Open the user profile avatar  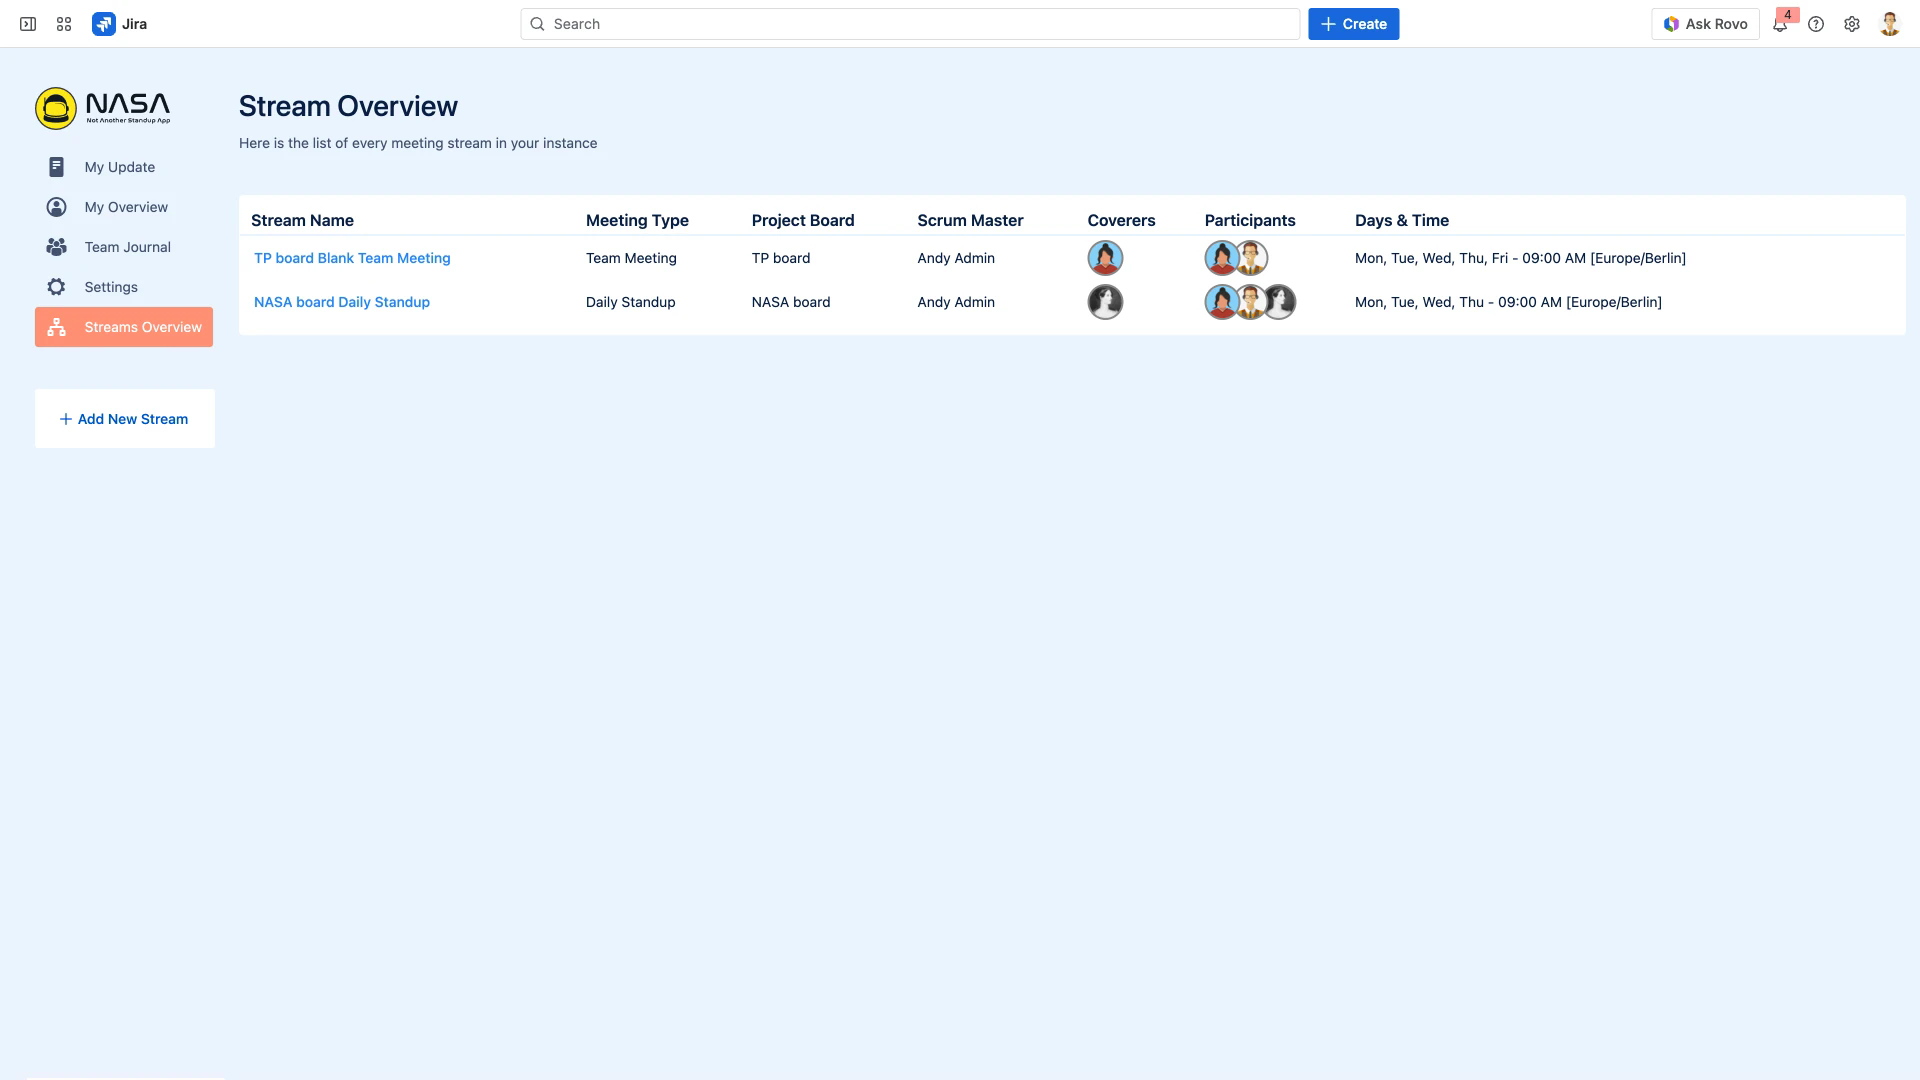(1889, 24)
